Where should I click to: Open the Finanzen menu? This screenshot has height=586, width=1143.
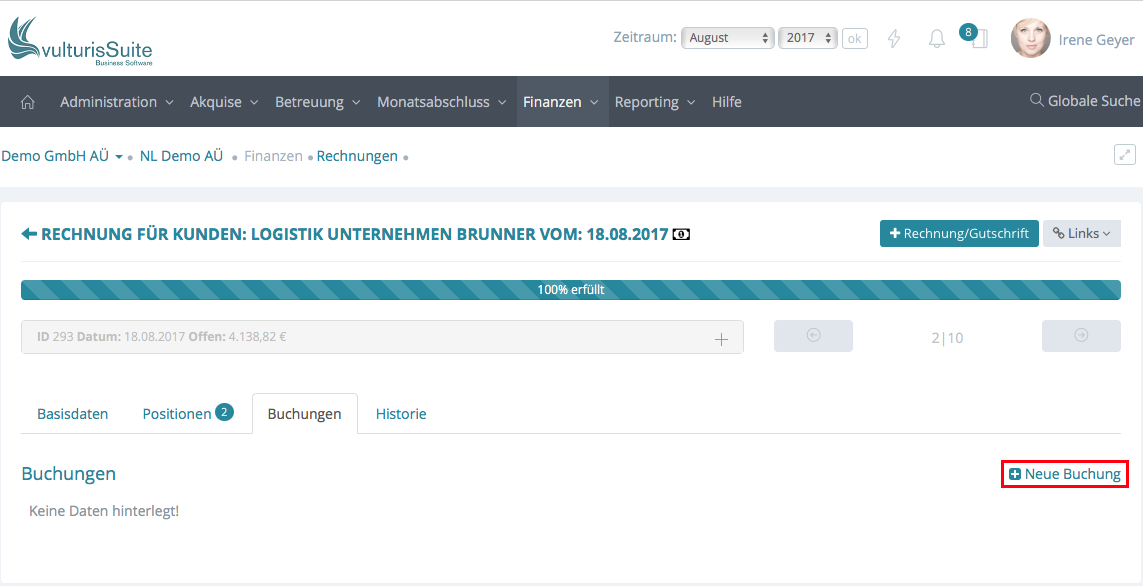[x=561, y=102]
